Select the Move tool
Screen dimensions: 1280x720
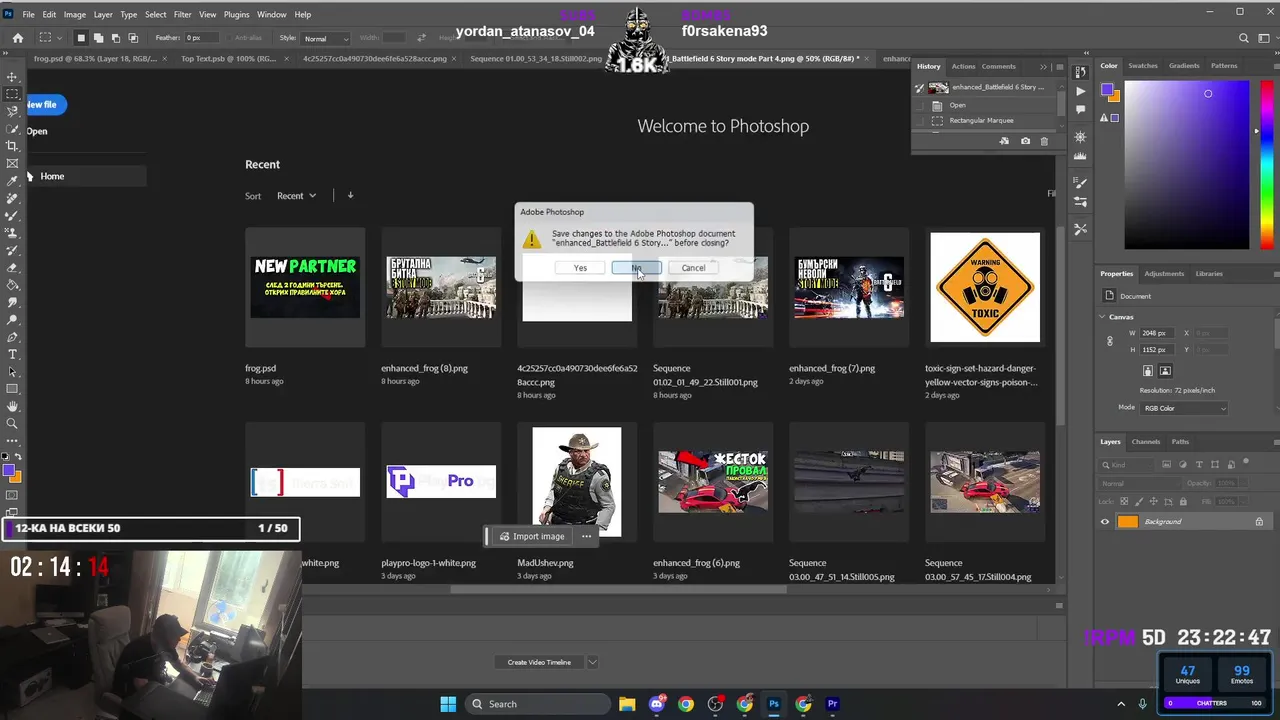pyautogui.click(x=12, y=77)
